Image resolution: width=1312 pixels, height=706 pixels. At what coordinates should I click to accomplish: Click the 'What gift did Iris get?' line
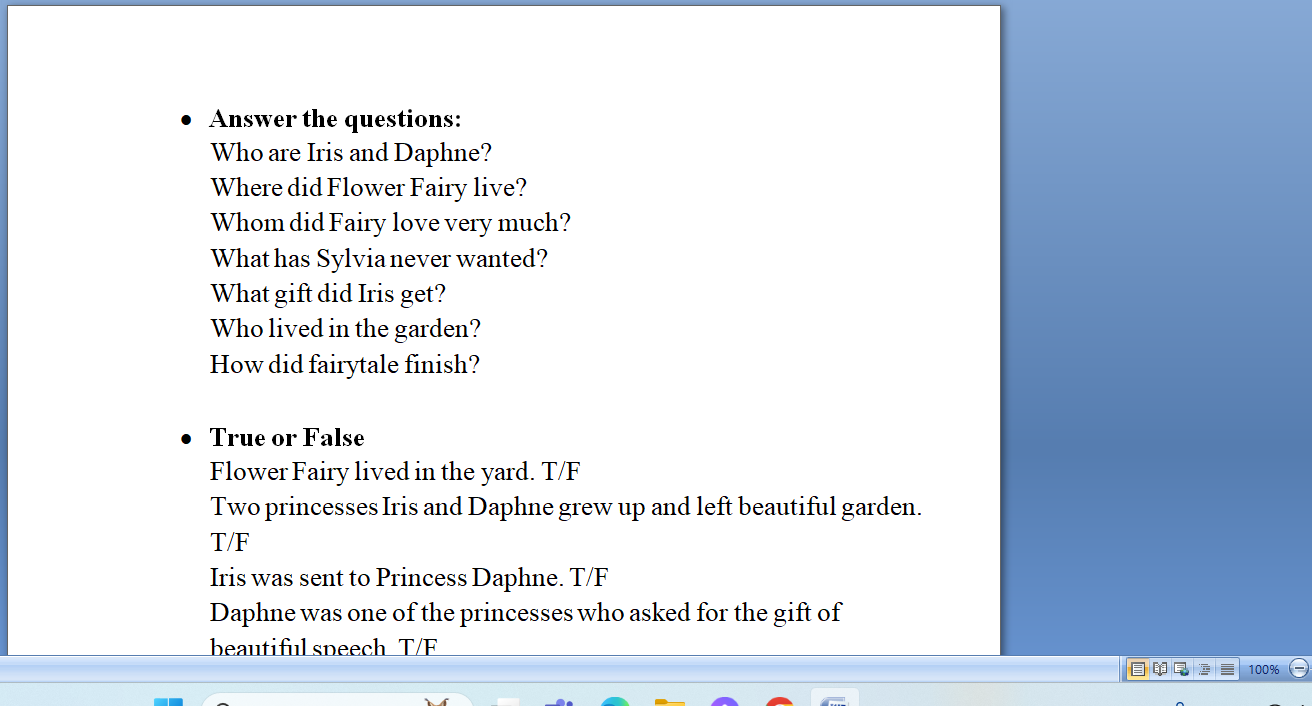[x=328, y=294]
